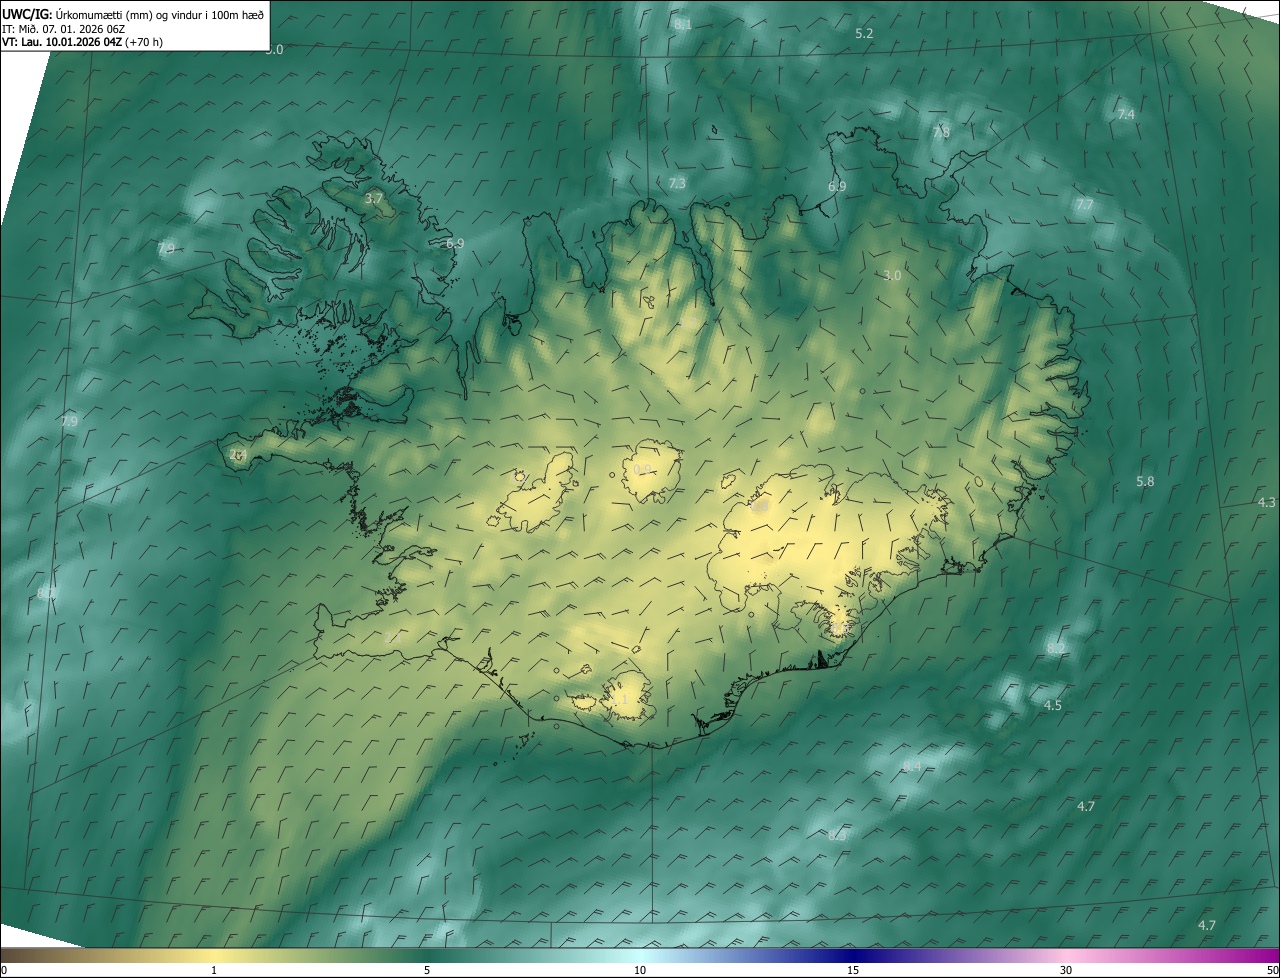This screenshot has height=978, width=1280.
Task: Select the 5.2 value label on the map
Action: click(x=864, y=33)
